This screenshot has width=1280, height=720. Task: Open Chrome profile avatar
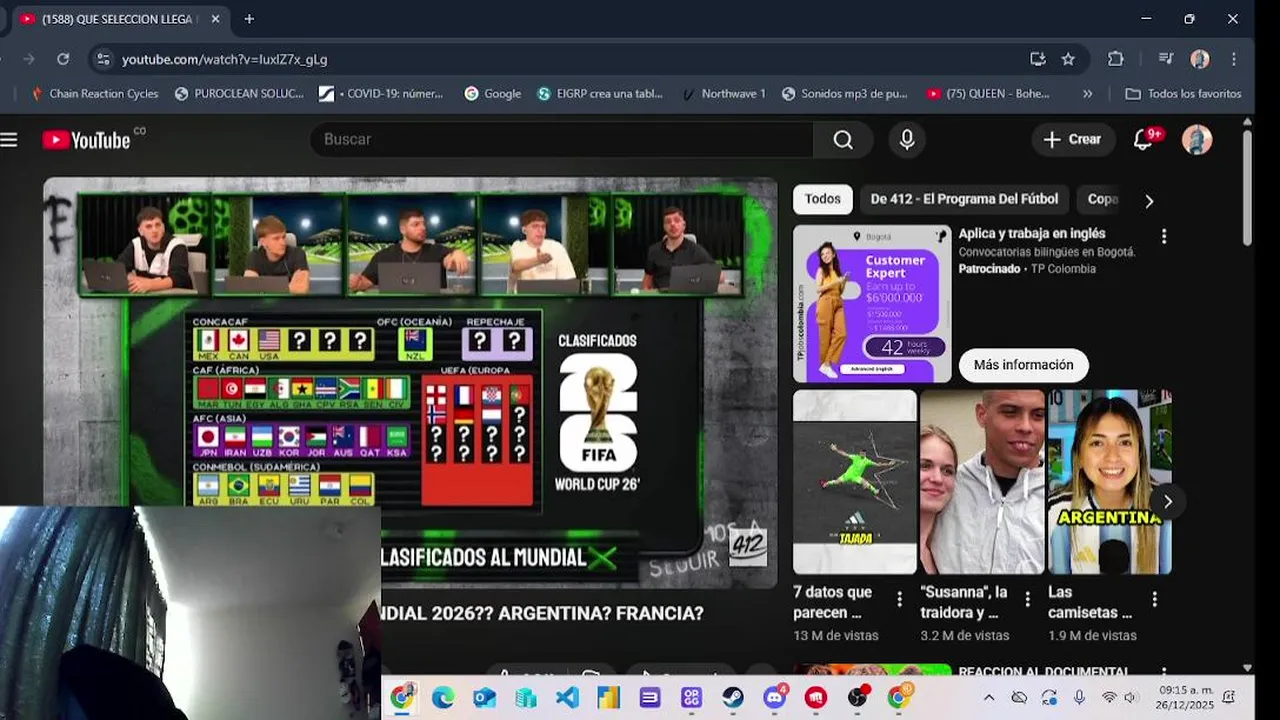pyautogui.click(x=1200, y=59)
